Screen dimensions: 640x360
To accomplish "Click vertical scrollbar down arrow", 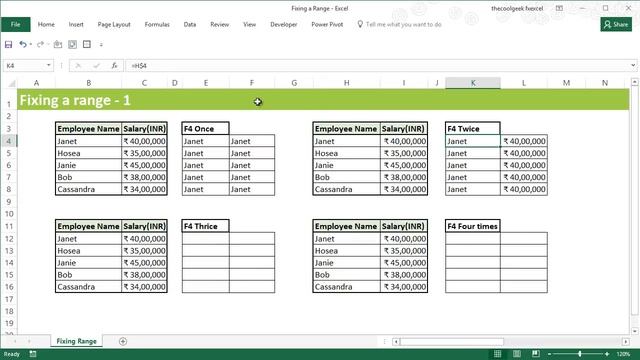I will pos(634,331).
